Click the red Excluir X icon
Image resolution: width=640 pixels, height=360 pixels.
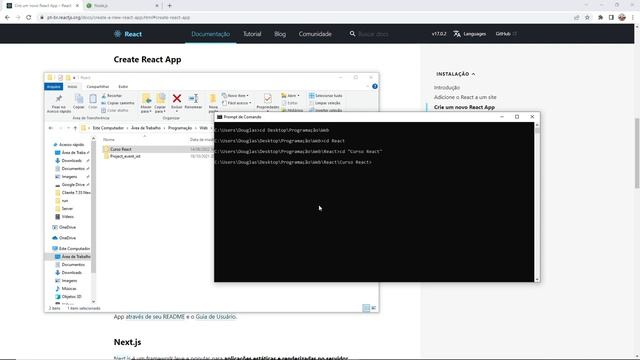tap(177, 98)
